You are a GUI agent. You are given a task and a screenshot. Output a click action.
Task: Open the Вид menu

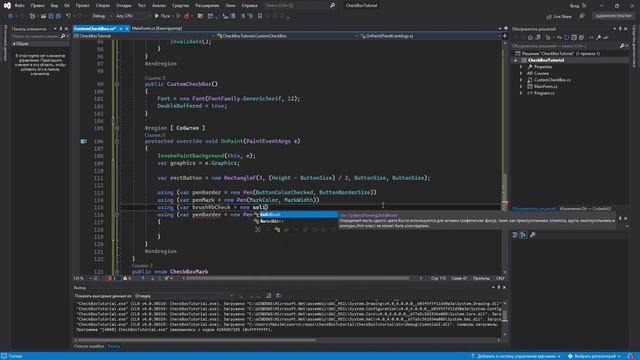(x=54, y=6)
